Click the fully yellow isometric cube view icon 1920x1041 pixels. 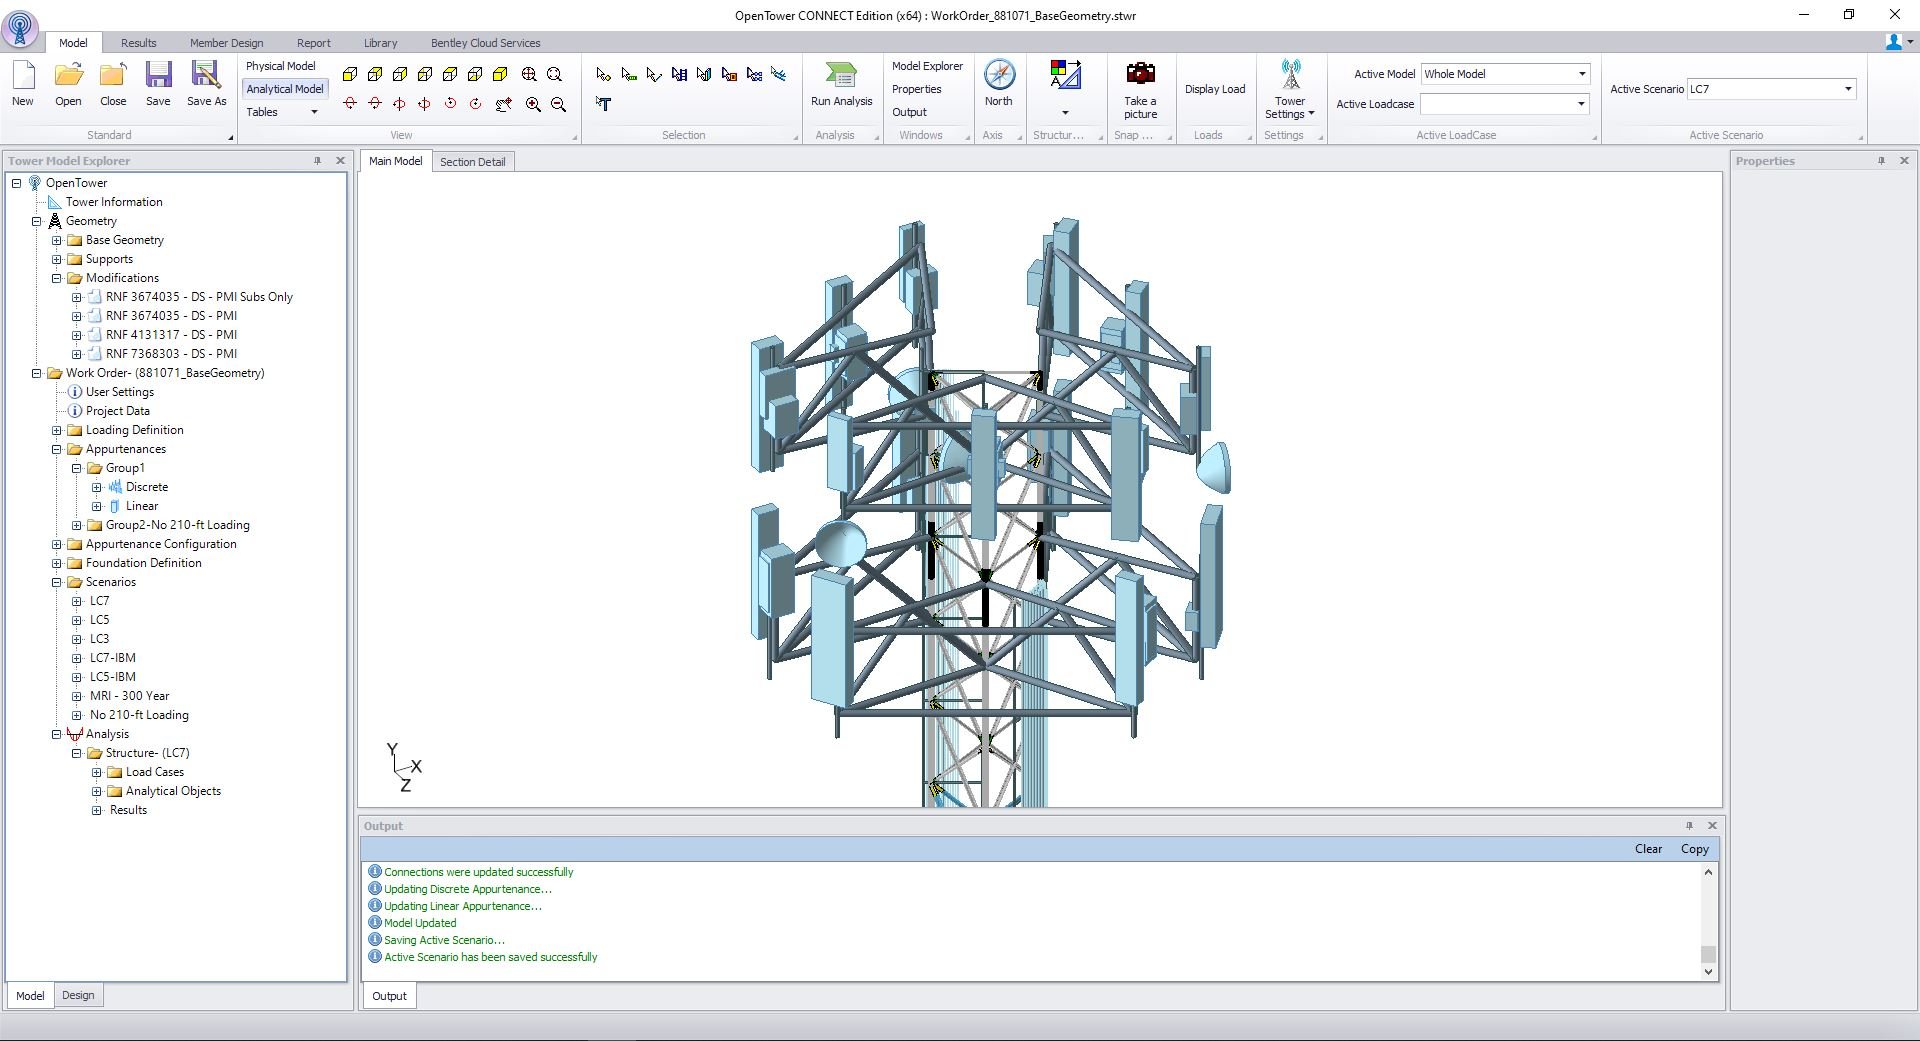[x=500, y=74]
